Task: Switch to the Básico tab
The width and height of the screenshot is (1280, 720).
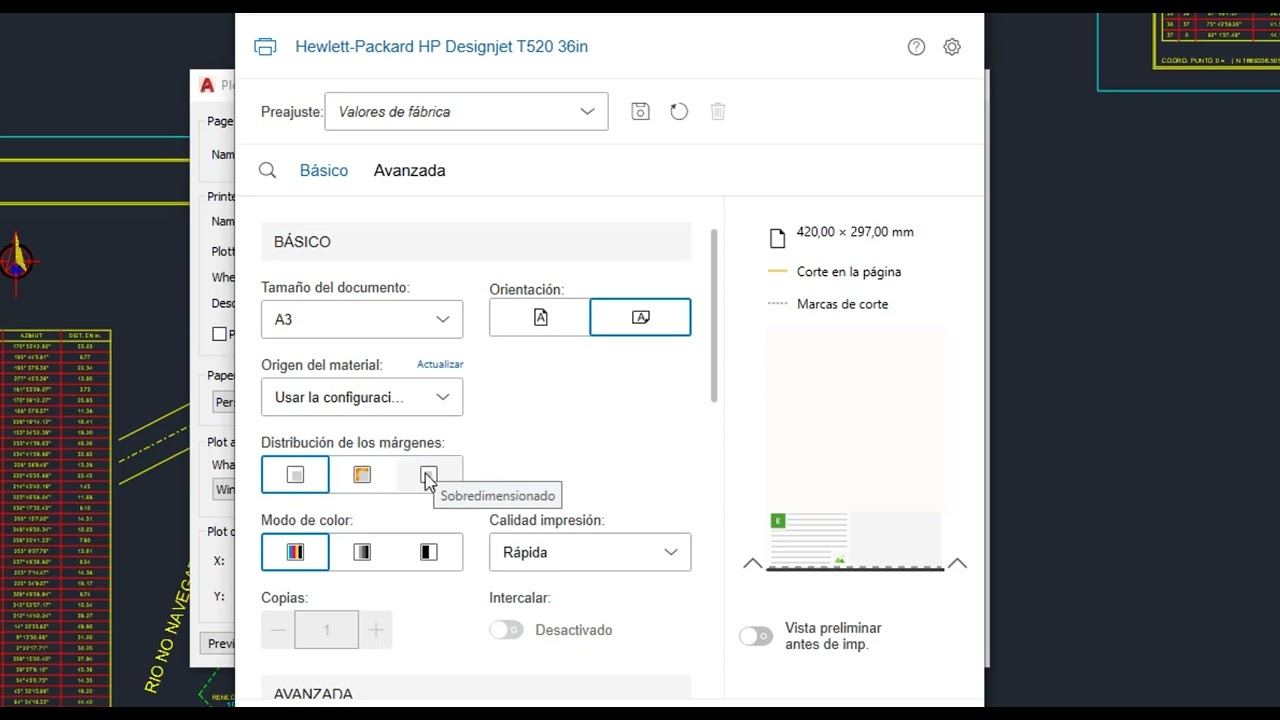Action: pos(324,171)
